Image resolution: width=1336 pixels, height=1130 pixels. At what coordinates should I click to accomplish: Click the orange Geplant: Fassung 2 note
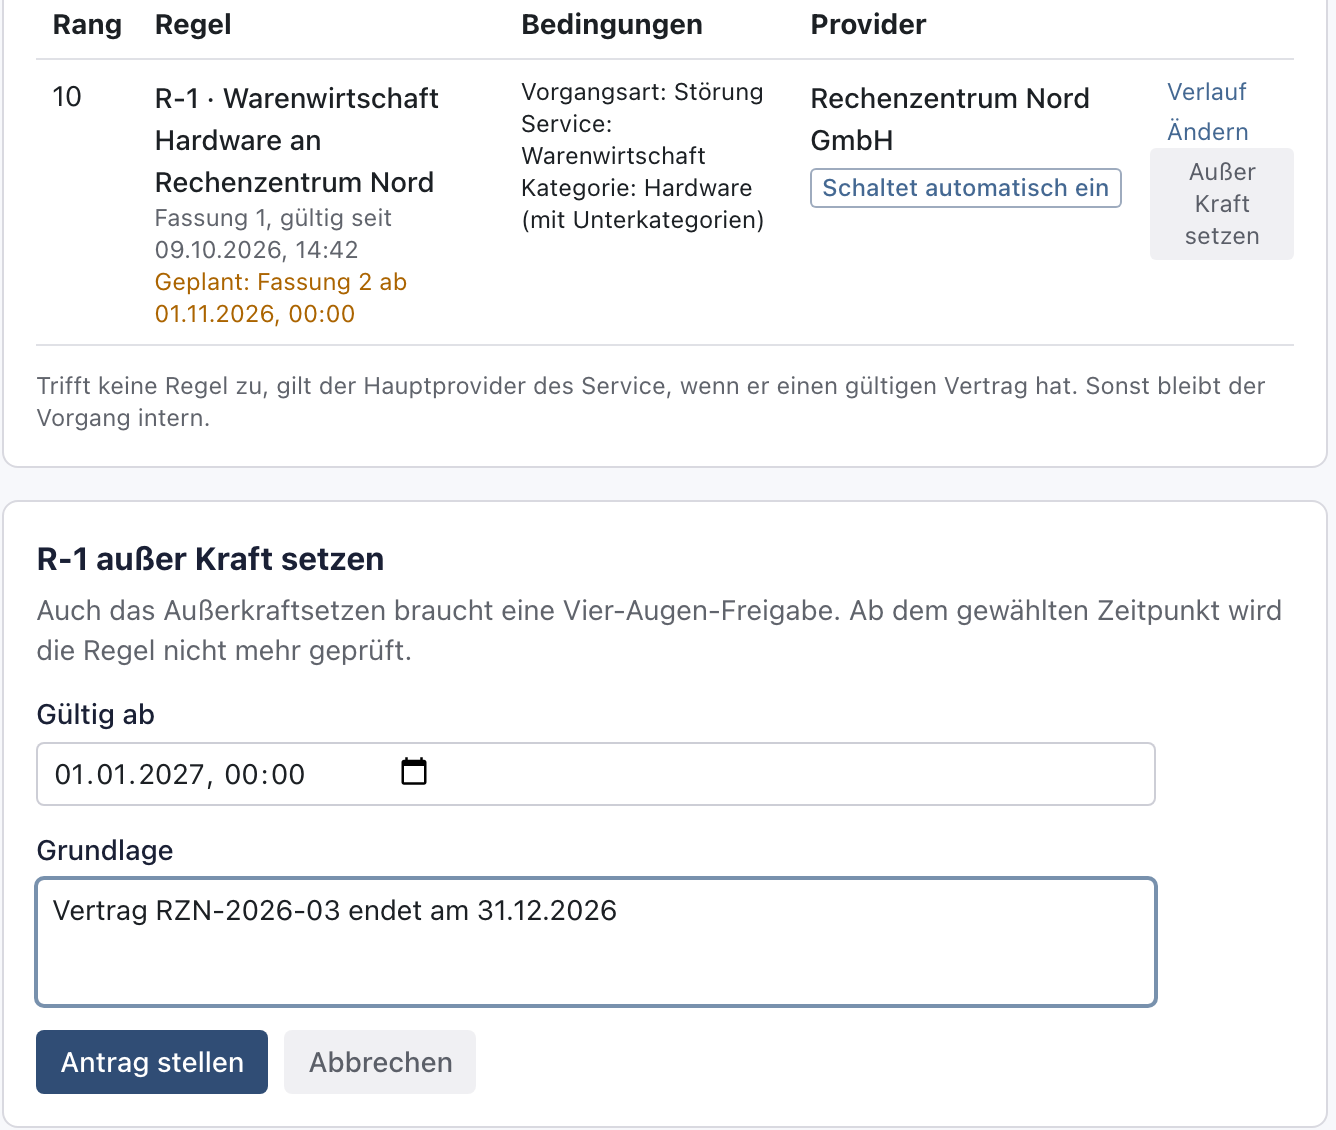pos(281,298)
